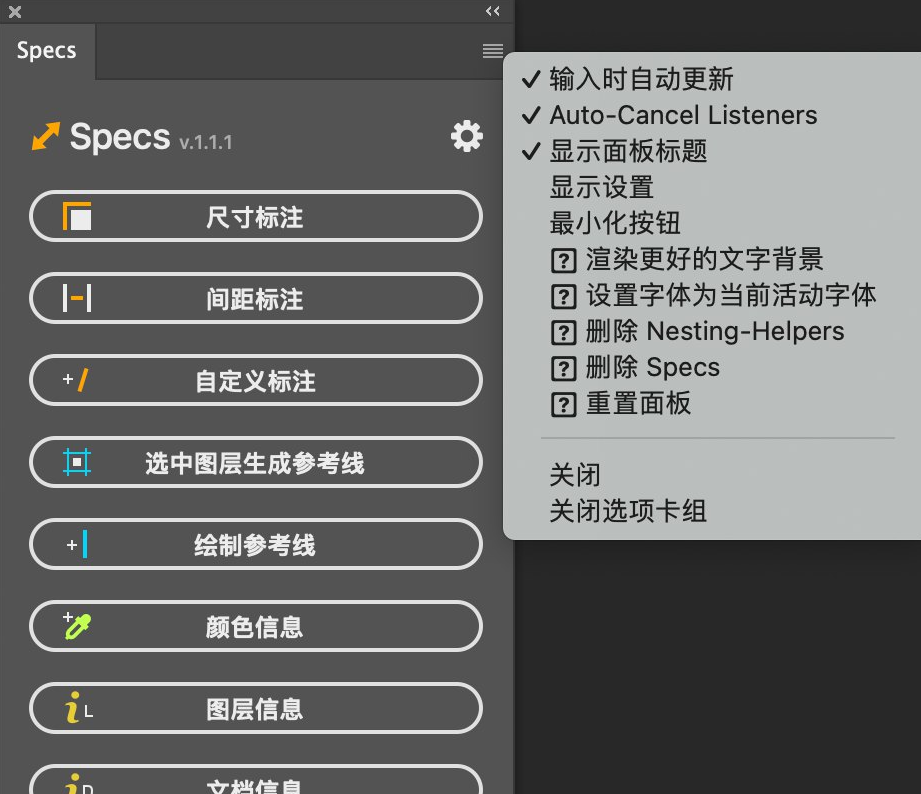Viewport: 921px width, 794px height.
Task: Click the 尺寸标注 dimension icon
Action: click(77, 217)
